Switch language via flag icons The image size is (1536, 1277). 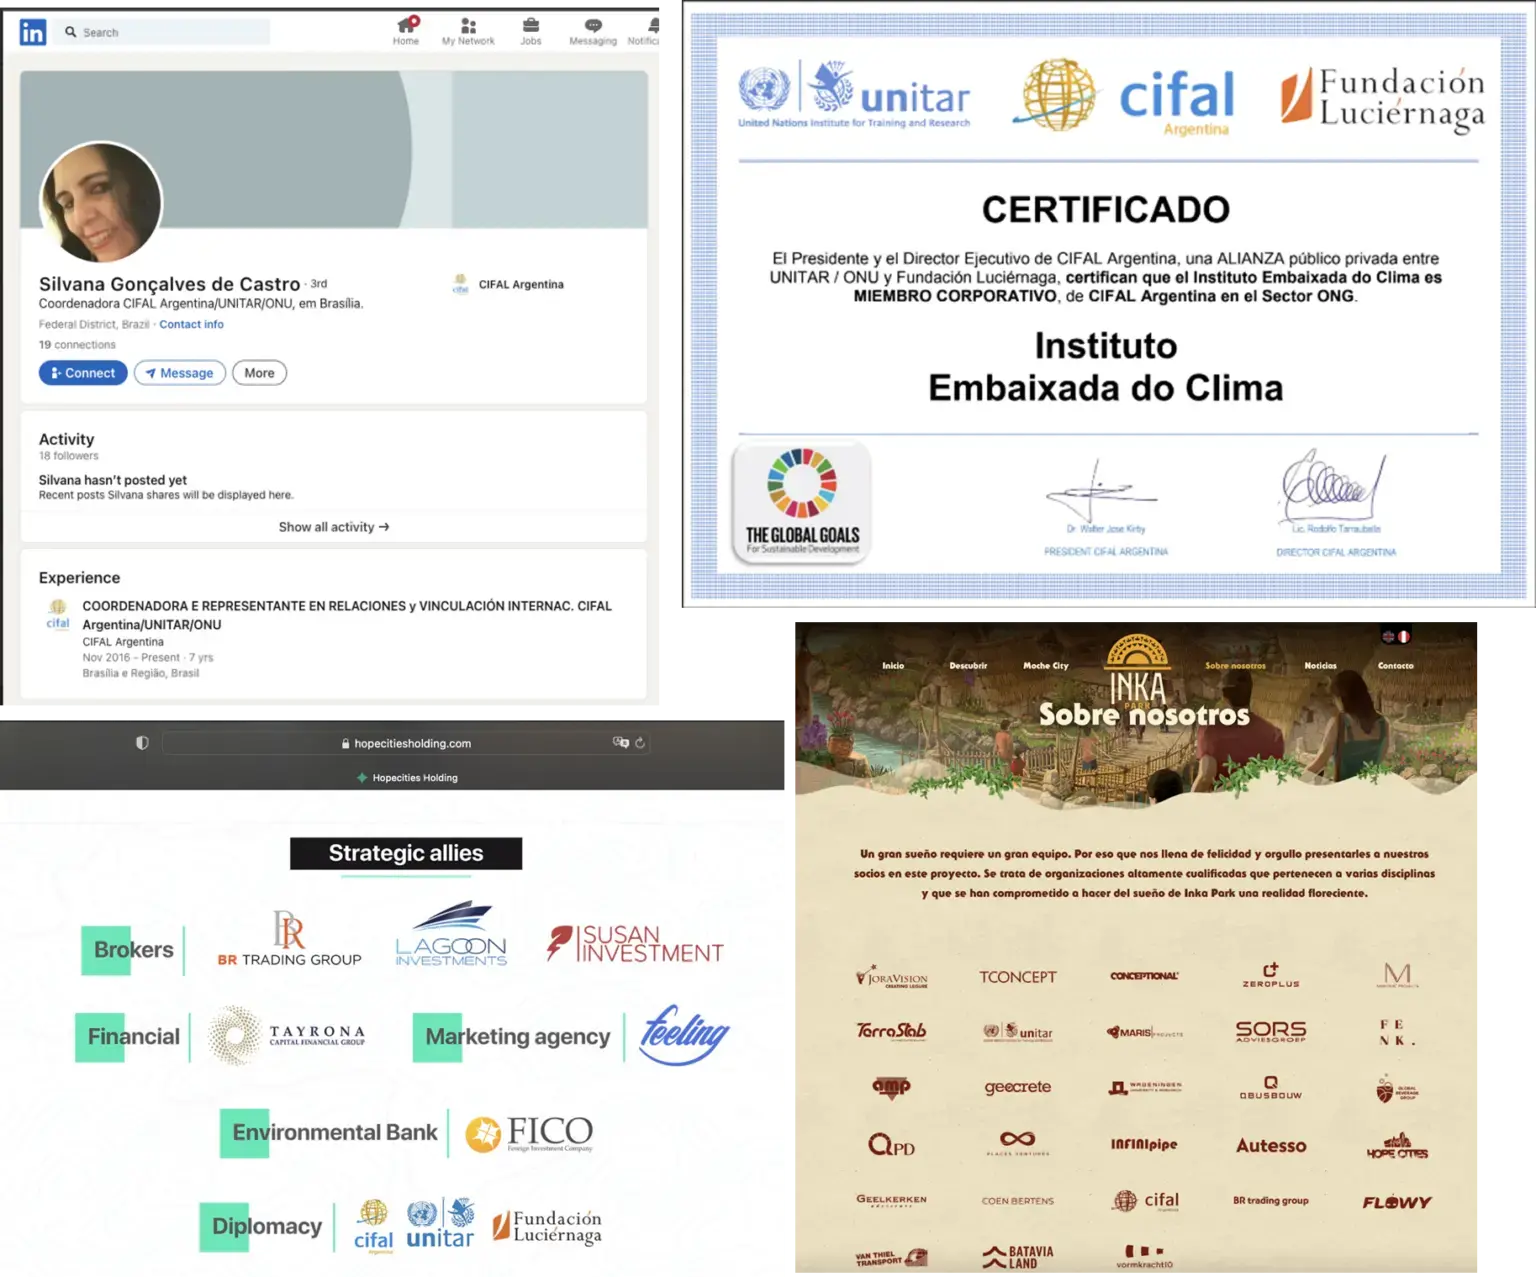point(1396,636)
